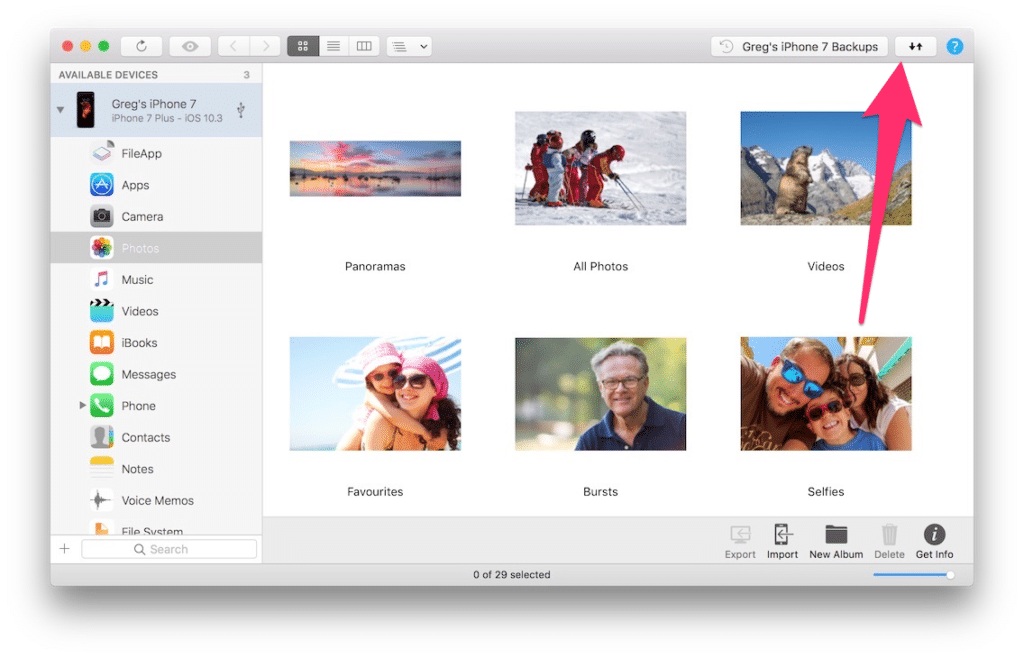1024x658 pixels.
Task: Open the sort options dropdown
Action: point(409,46)
